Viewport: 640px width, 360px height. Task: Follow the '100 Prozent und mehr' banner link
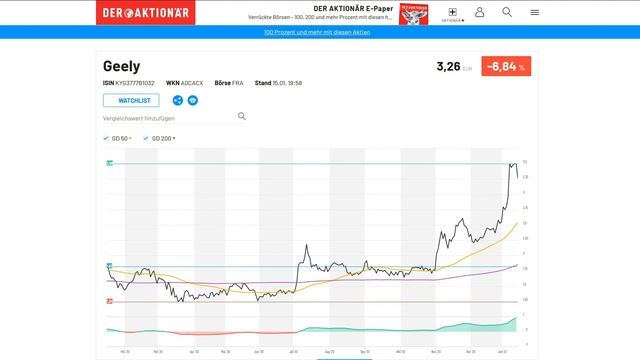[x=317, y=32]
